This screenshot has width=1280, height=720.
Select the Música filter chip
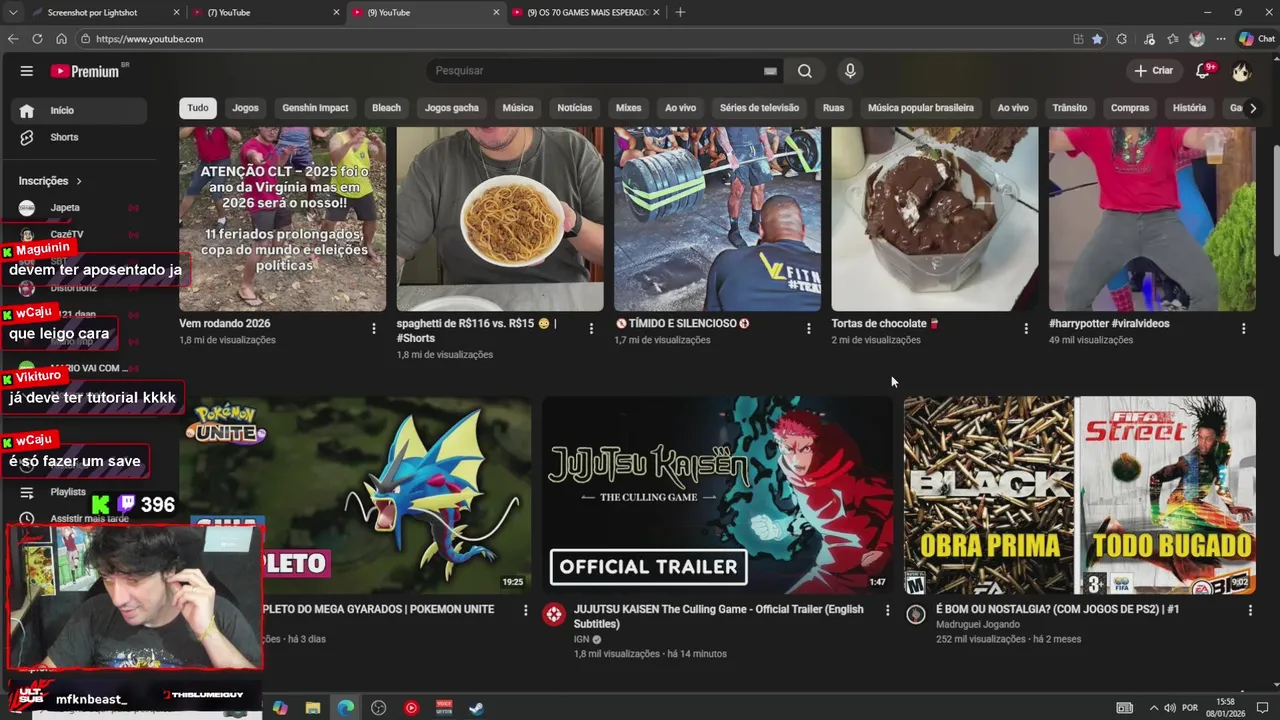pyautogui.click(x=517, y=108)
